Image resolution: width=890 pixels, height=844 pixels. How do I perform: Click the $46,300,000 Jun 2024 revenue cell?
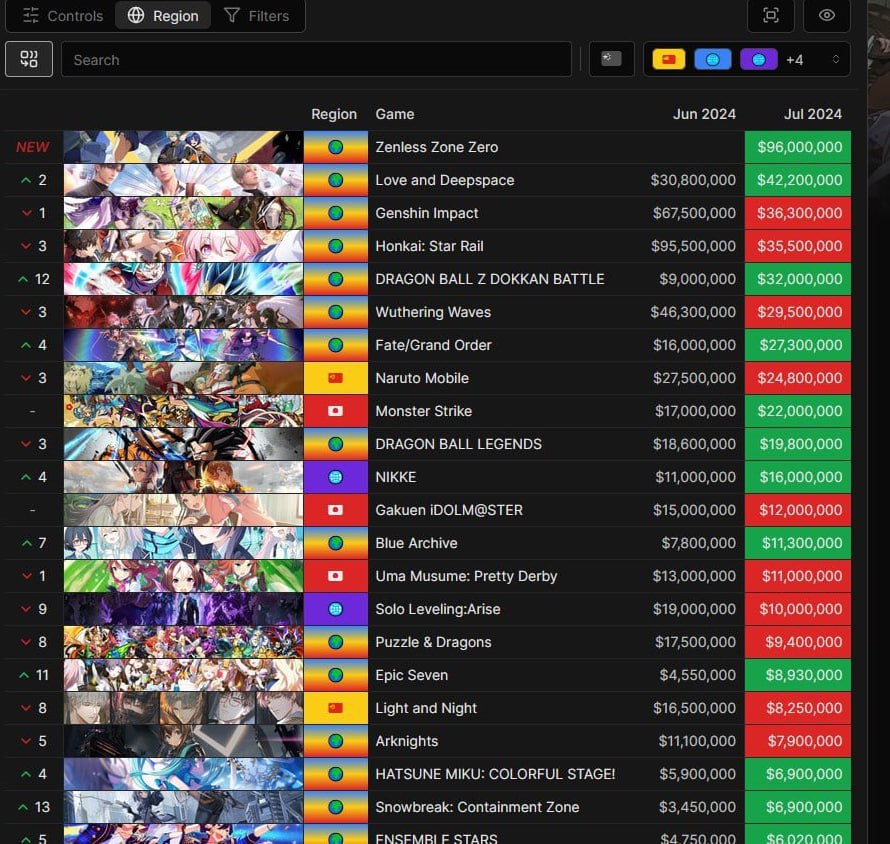tap(692, 312)
